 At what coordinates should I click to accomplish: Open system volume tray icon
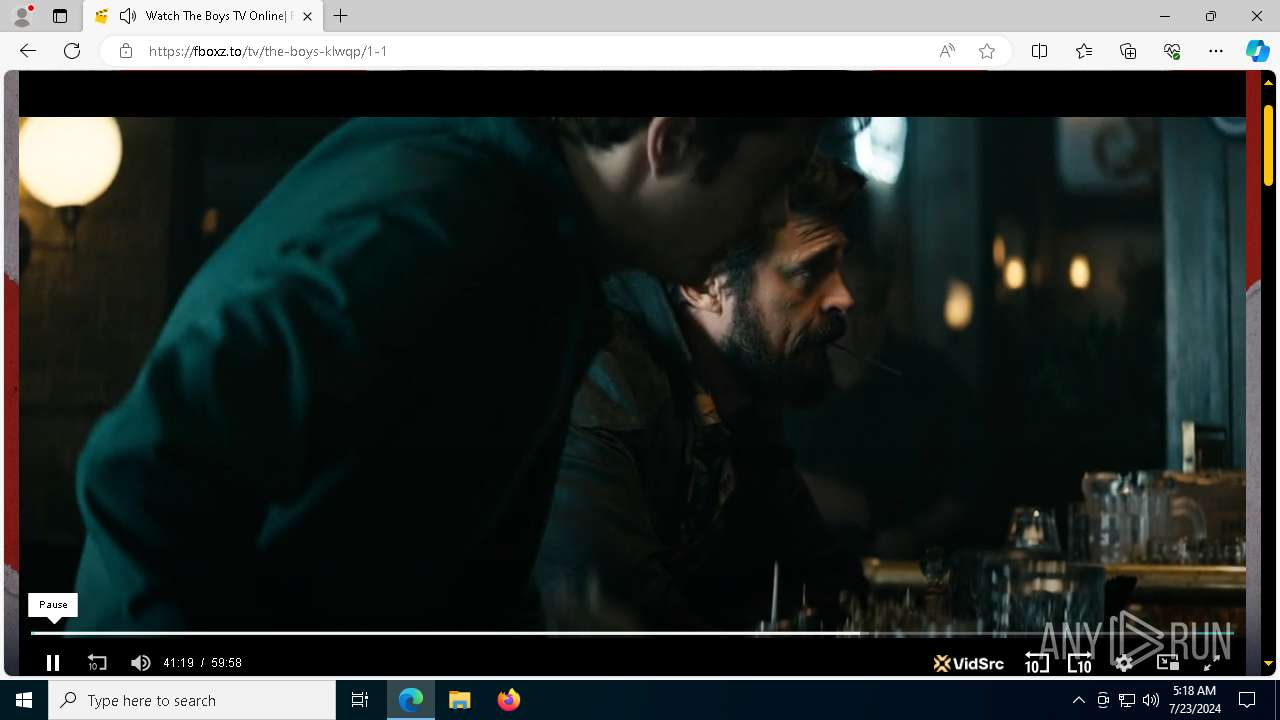1151,700
